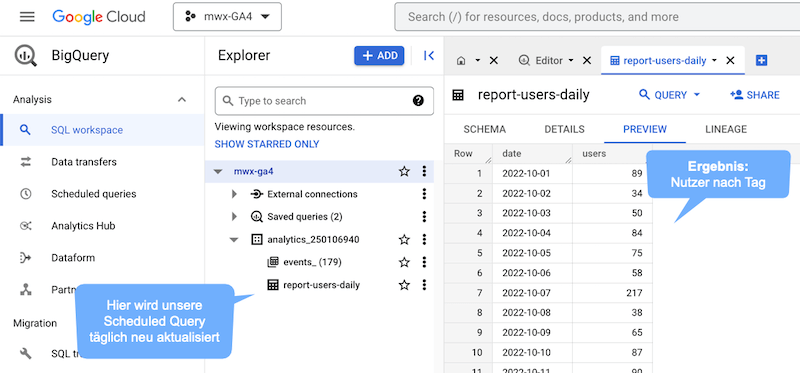
Task: Click the date column header
Action: coord(532,154)
